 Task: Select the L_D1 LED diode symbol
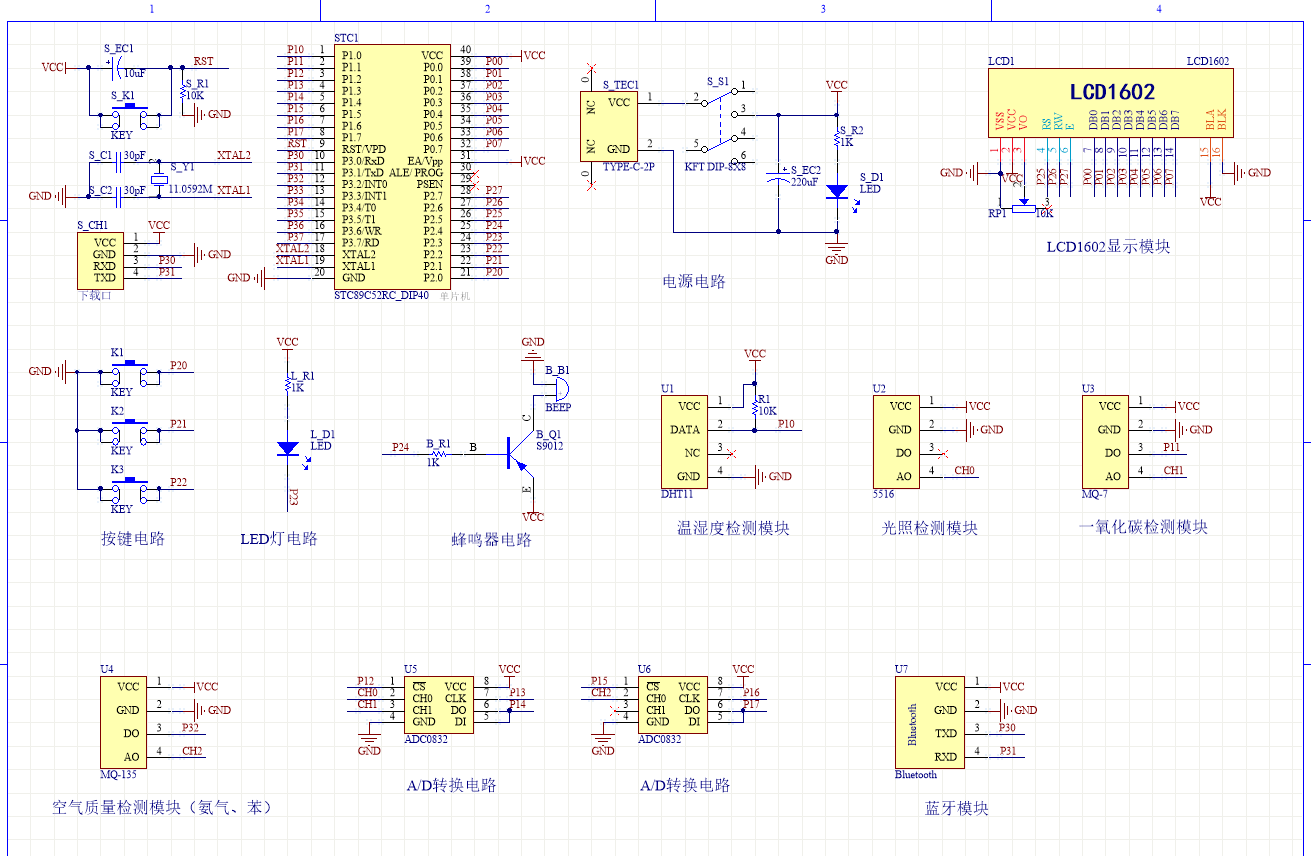pyautogui.click(x=288, y=448)
